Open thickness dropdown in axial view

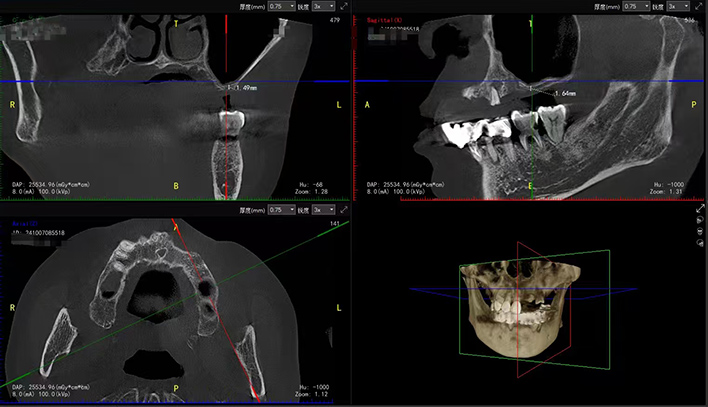tap(280, 210)
